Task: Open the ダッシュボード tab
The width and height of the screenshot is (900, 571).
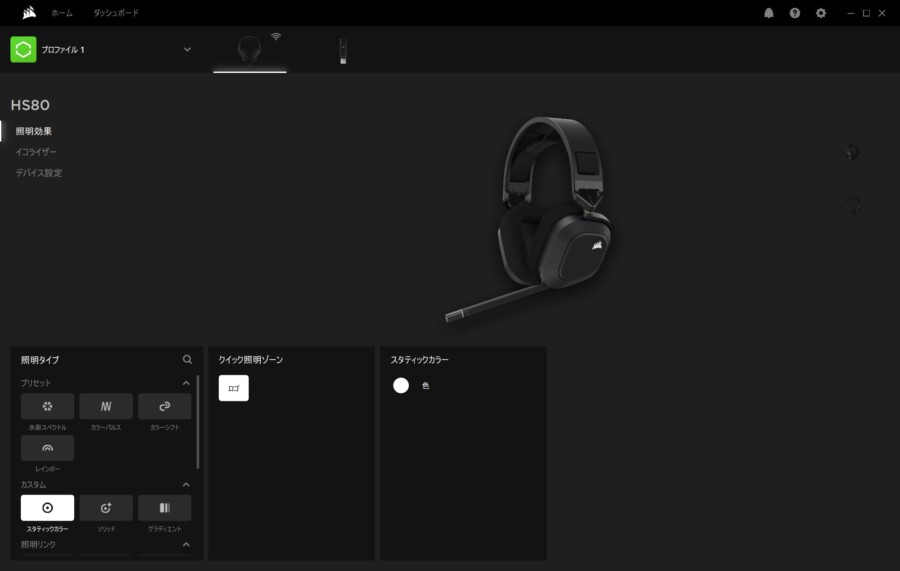Action: tap(116, 13)
